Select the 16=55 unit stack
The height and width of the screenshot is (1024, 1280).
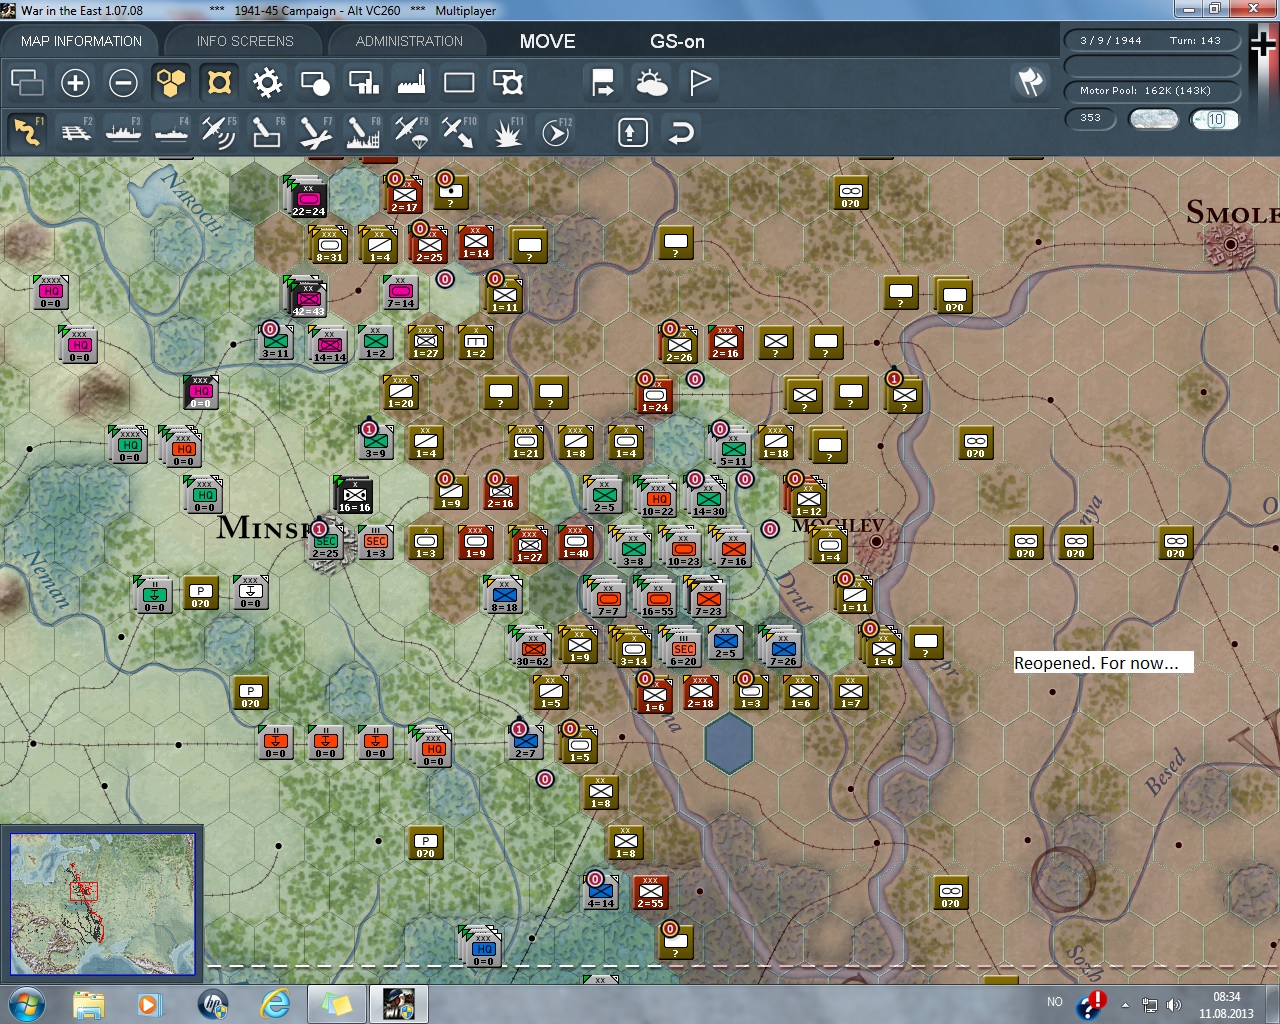(657, 598)
